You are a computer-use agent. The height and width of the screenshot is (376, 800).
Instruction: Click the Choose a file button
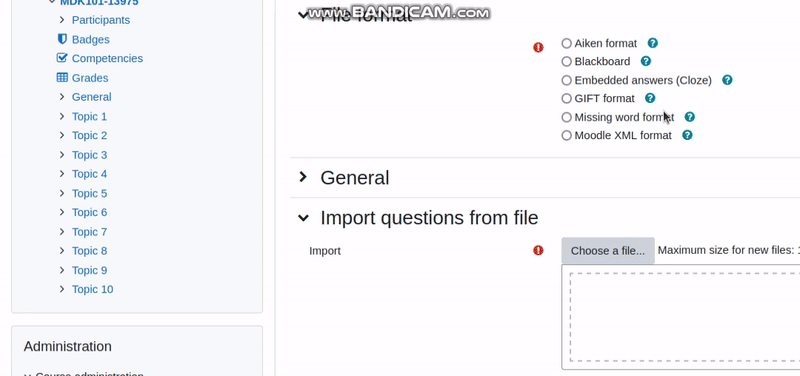(608, 250)
